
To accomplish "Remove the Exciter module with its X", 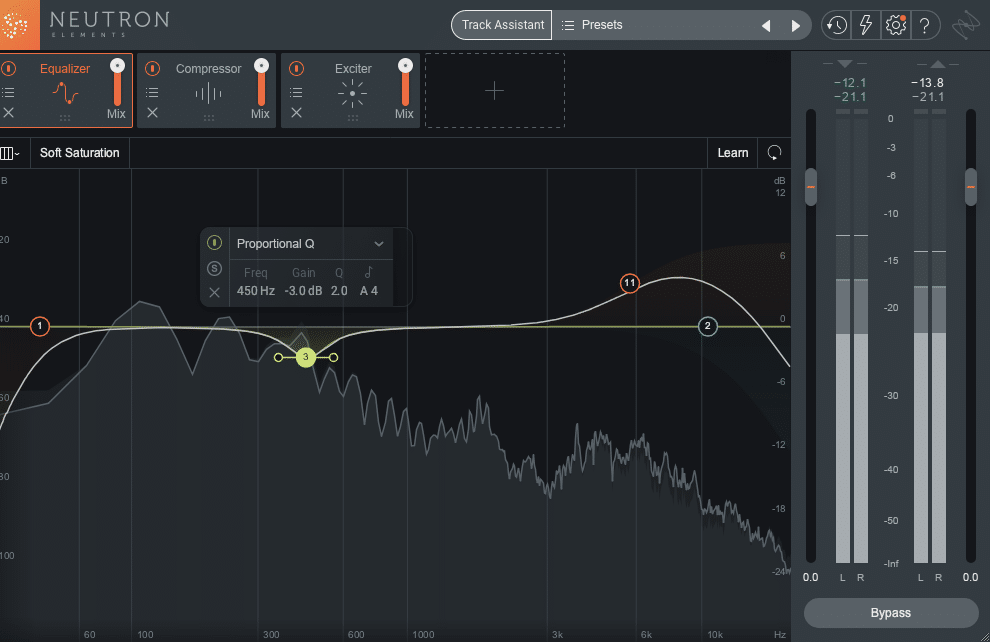I will pyautogui.click(x=296, y=113).
